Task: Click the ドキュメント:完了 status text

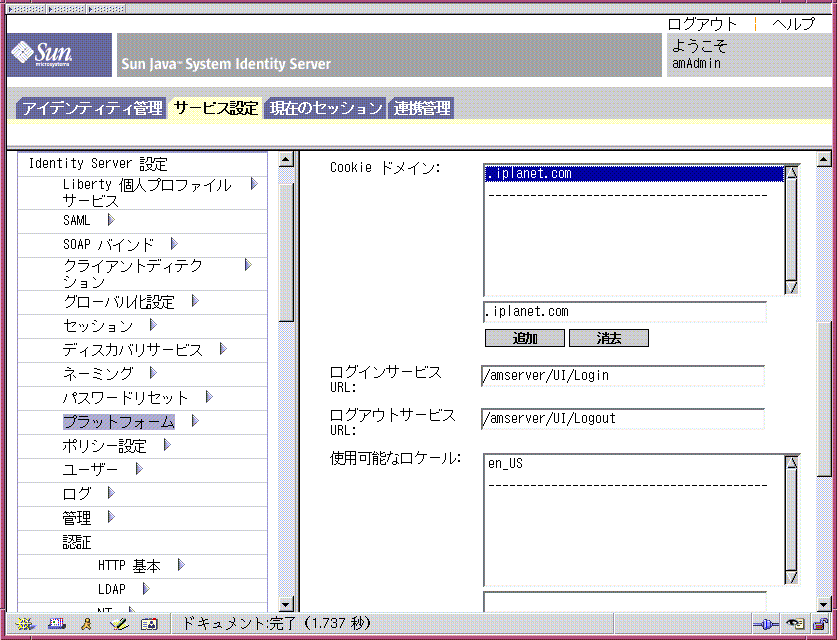Action: click(276, 623)
